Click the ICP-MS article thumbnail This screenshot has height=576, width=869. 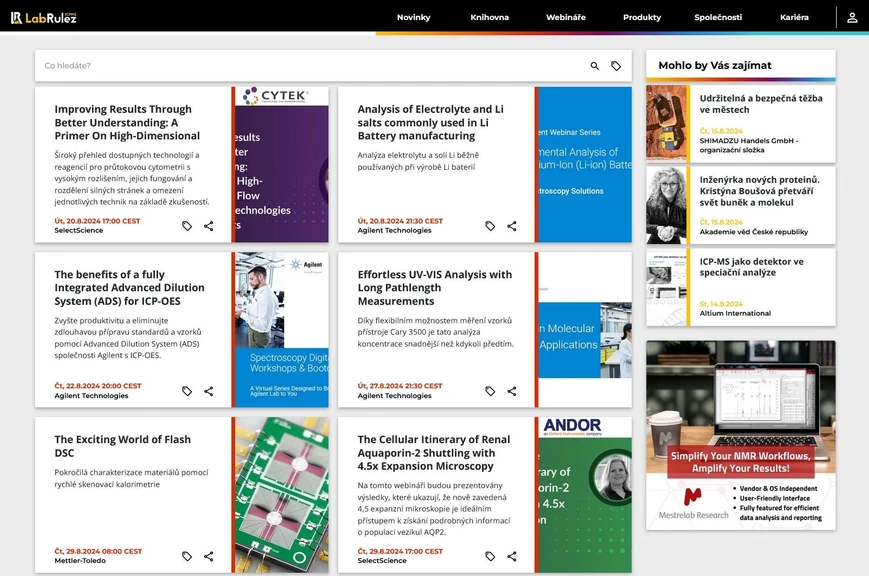click(x=666, y=287)
